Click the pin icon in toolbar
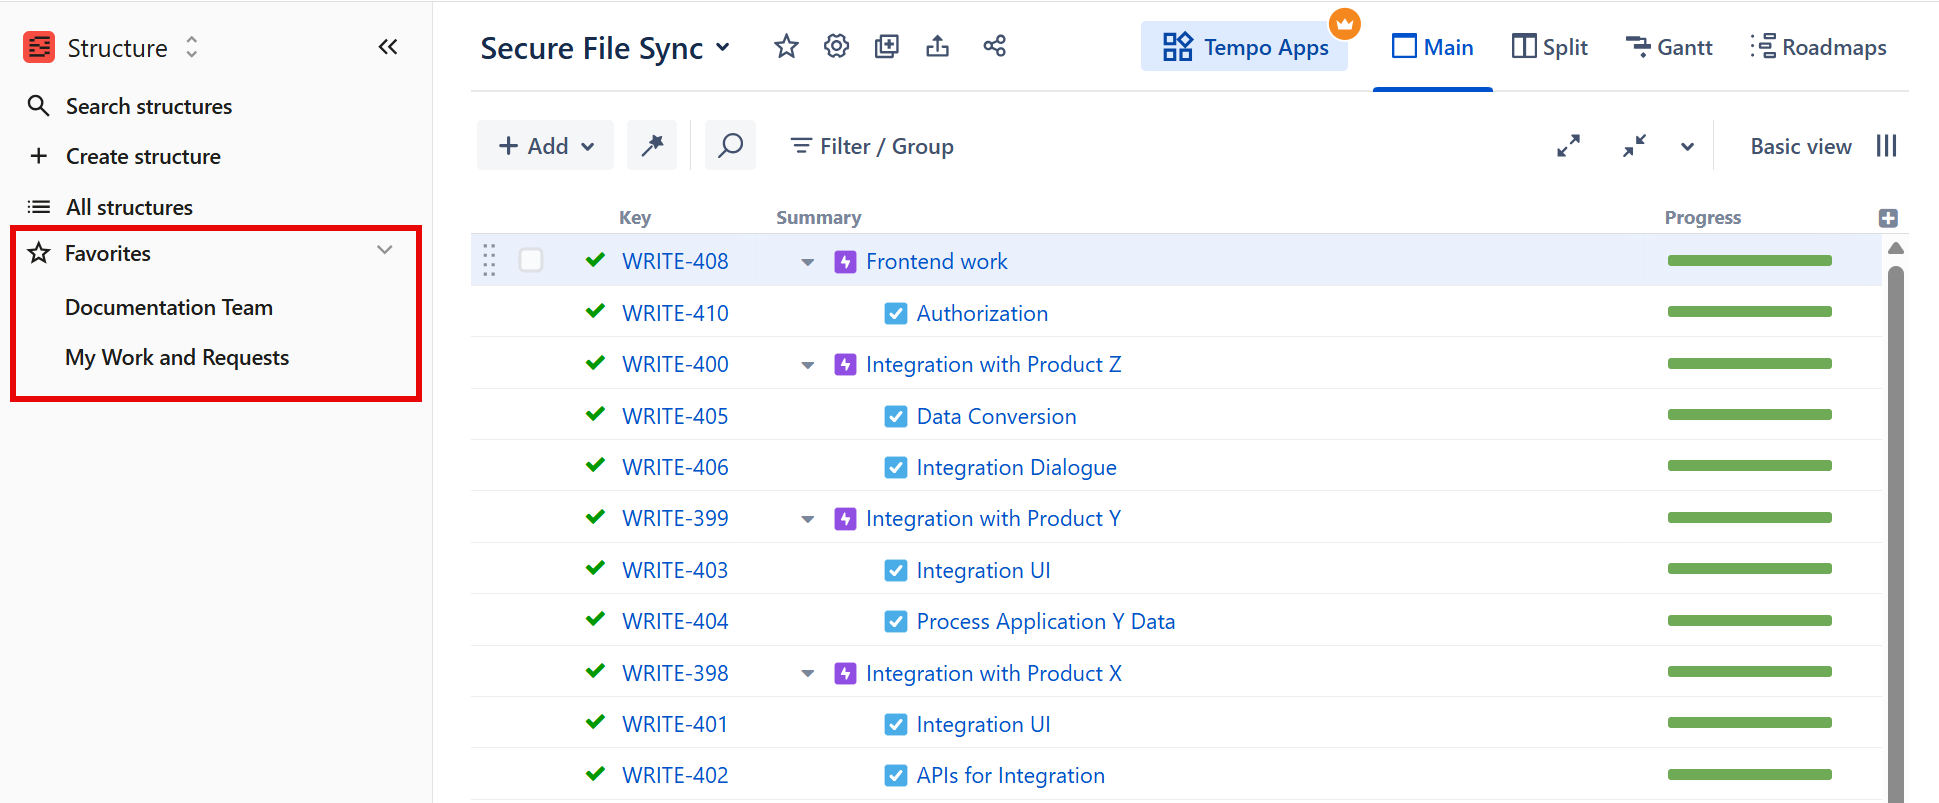 pyautogui.click(x=652, y=146)
